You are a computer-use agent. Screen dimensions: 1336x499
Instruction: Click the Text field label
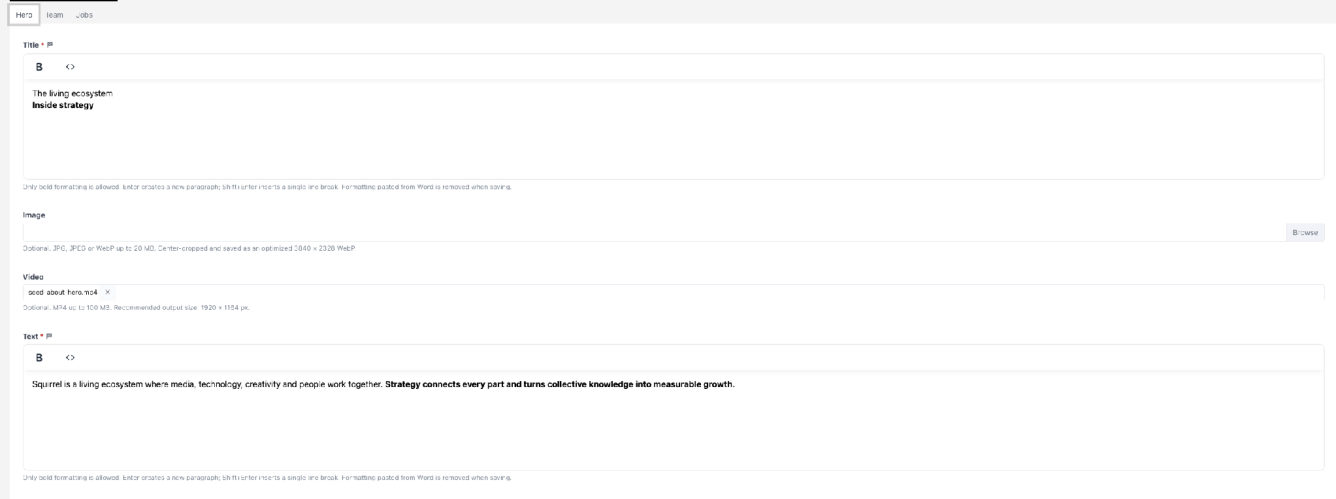(x=32, y=337)
